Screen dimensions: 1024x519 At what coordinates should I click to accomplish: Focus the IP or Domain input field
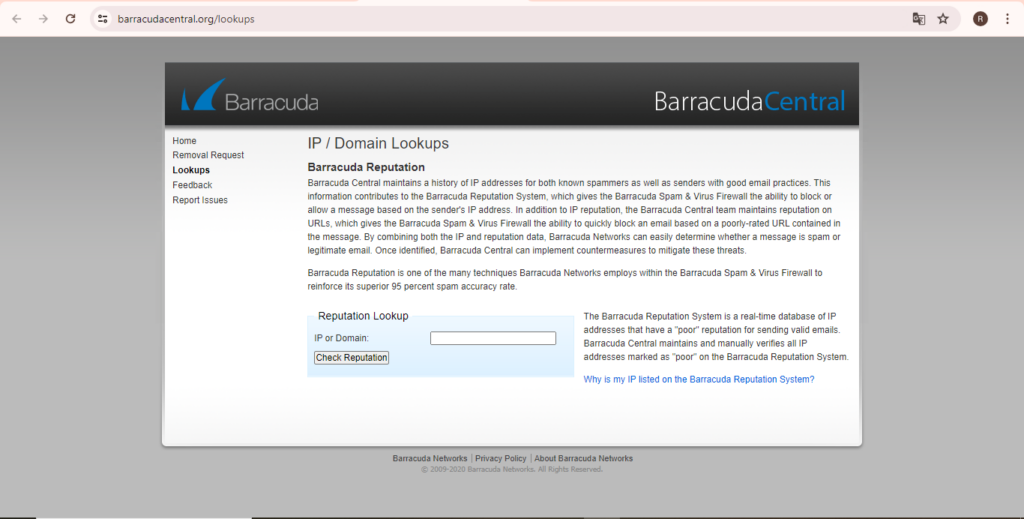point(493,338)
